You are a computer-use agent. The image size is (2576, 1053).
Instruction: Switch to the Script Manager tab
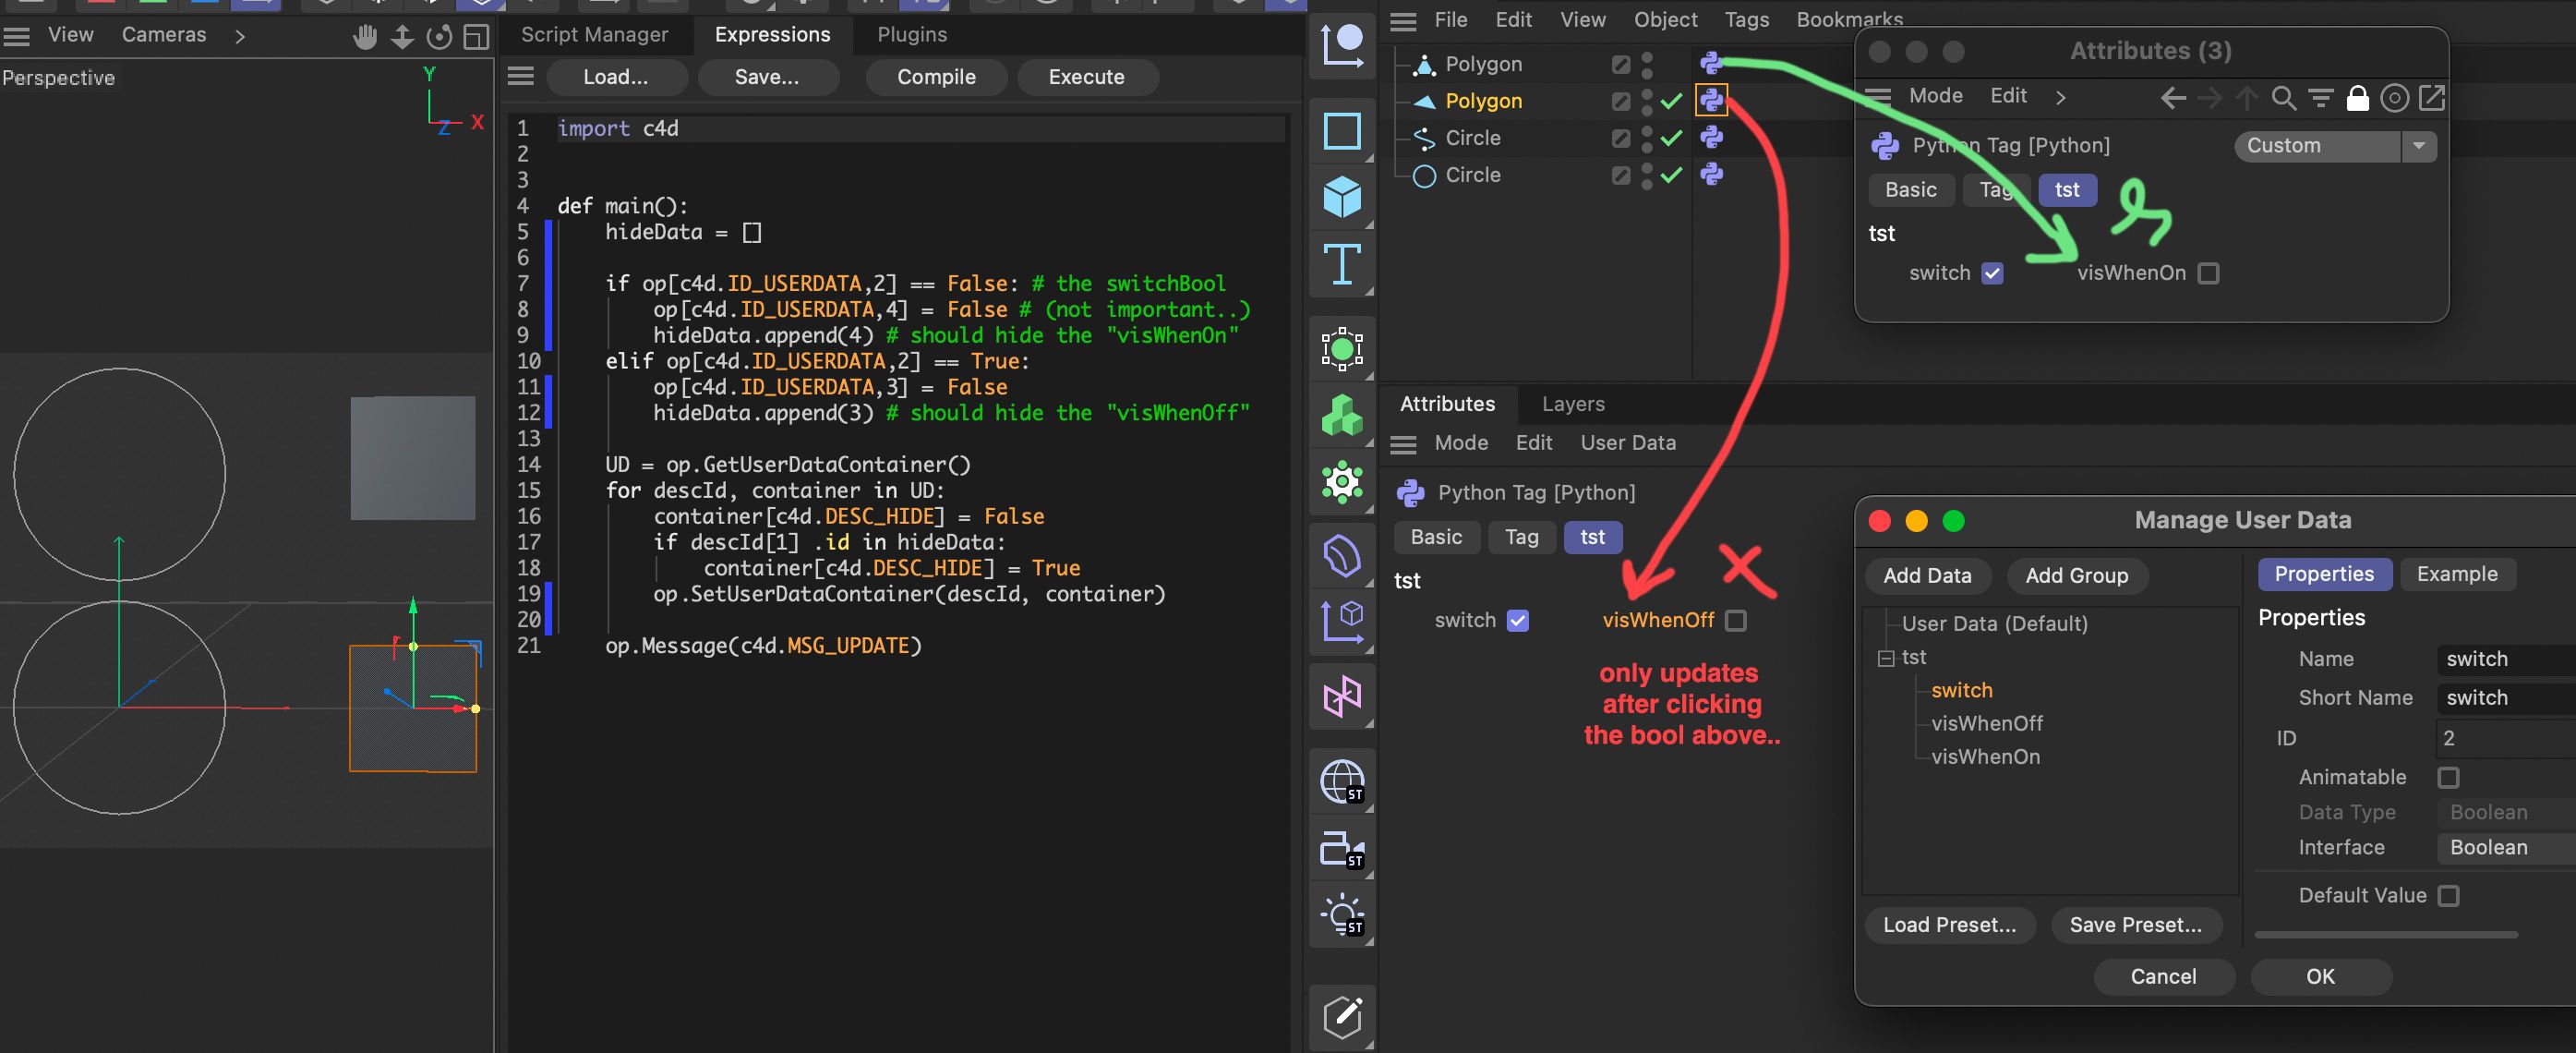594,35
